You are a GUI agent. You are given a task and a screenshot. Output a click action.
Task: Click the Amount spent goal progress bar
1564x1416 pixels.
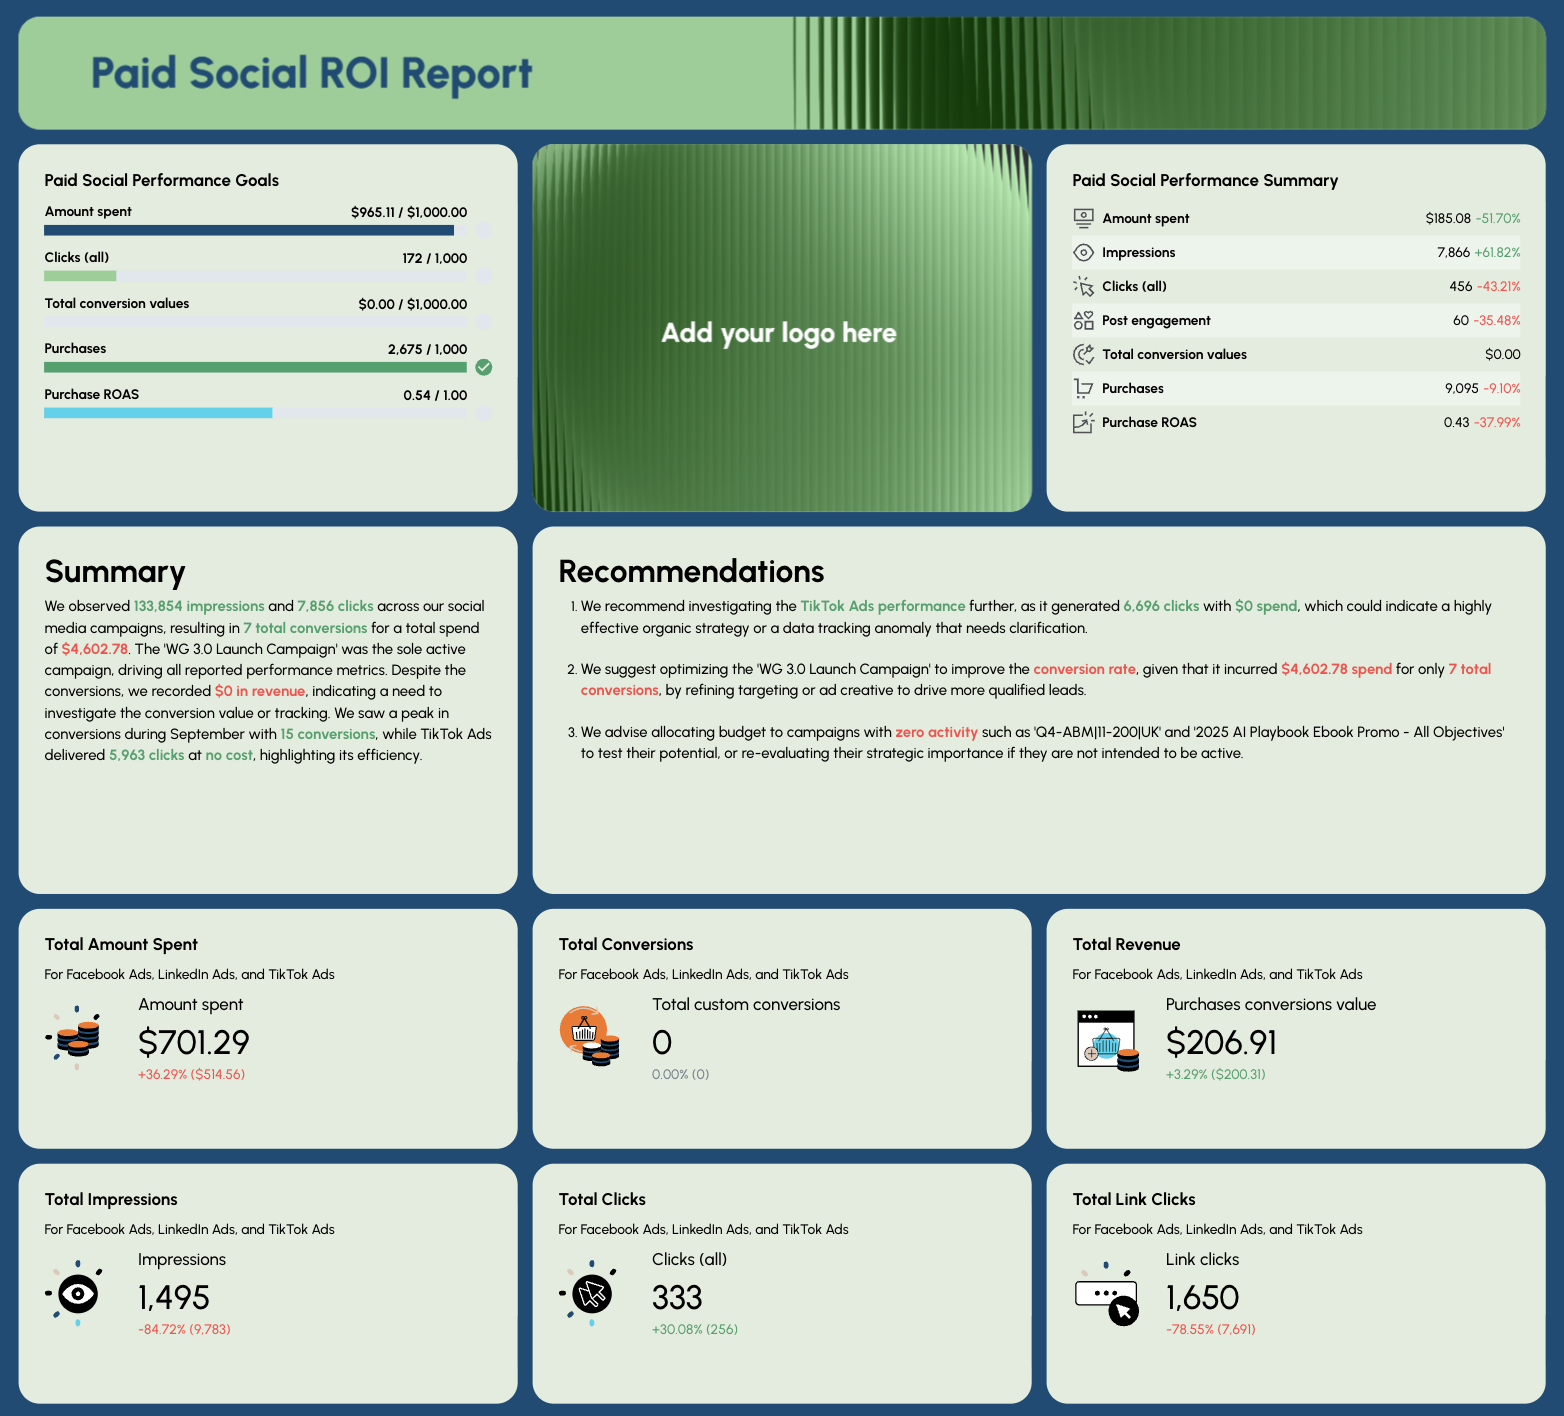pyautogui.click(x=248, y=230)
